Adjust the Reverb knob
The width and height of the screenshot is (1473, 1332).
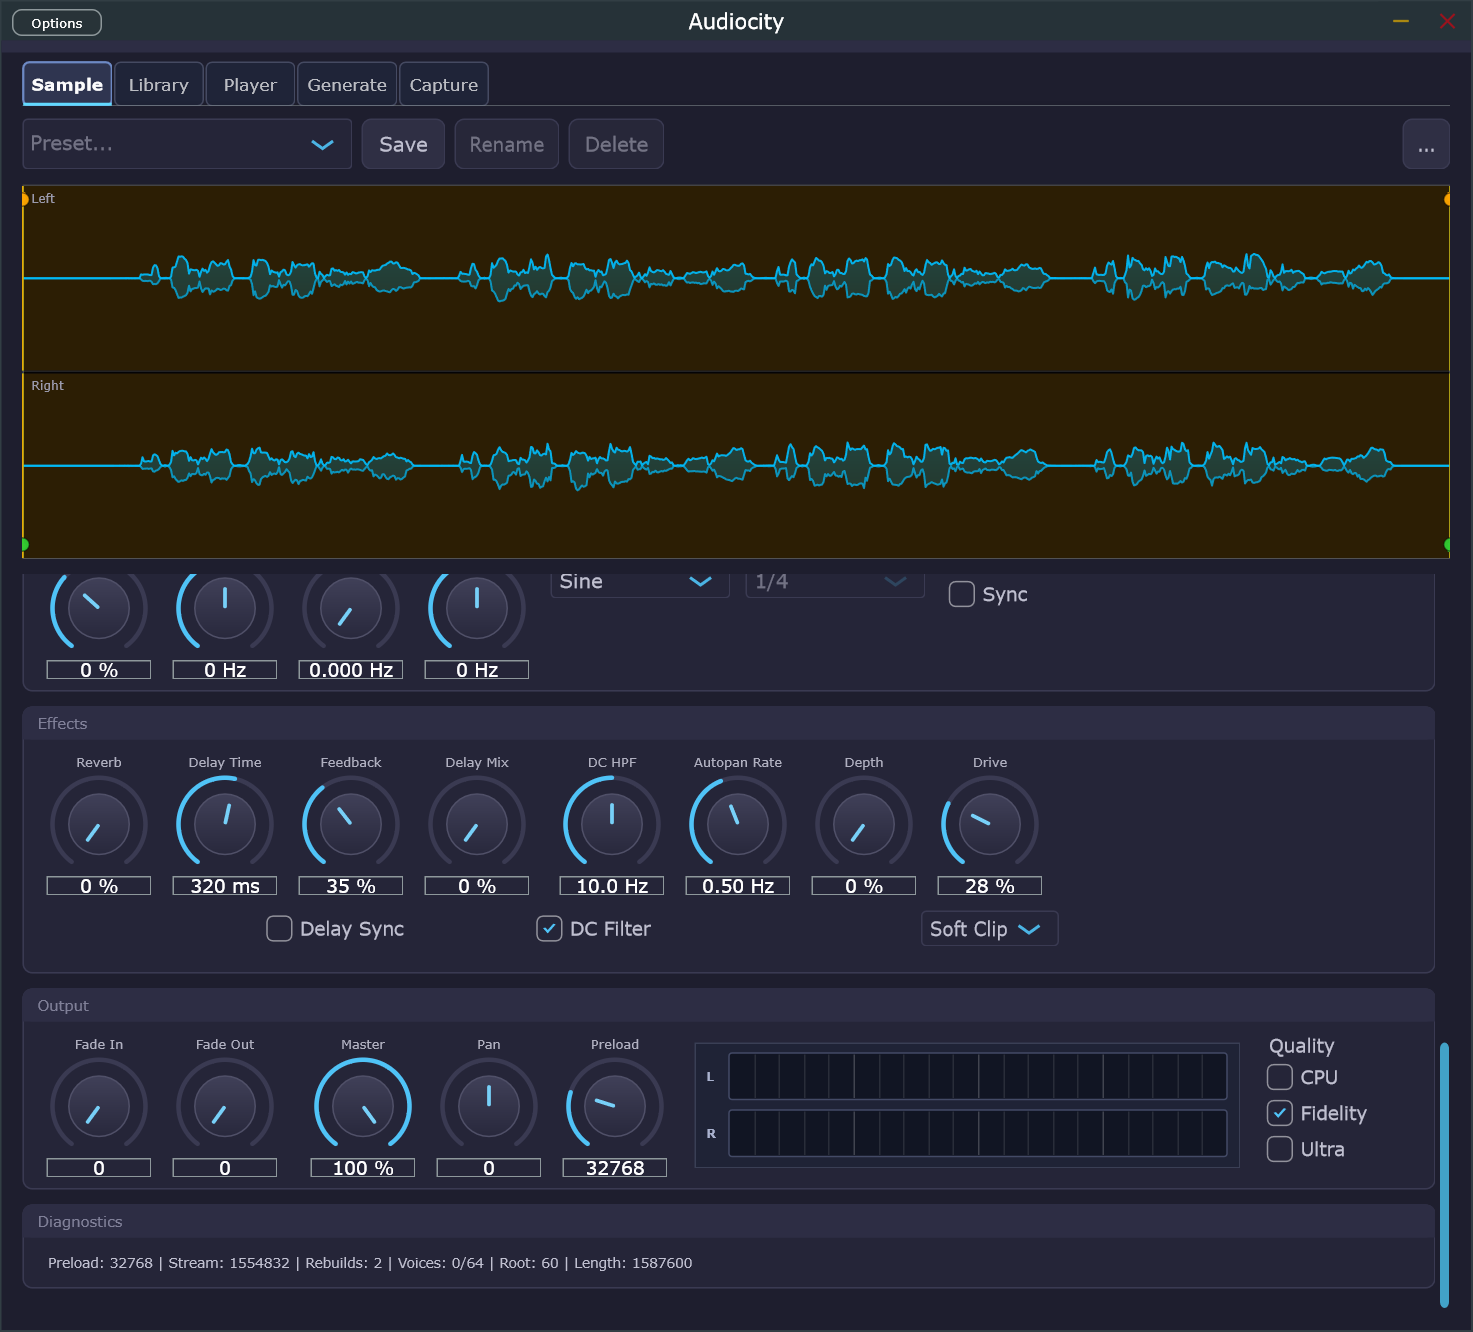point(99,825)
